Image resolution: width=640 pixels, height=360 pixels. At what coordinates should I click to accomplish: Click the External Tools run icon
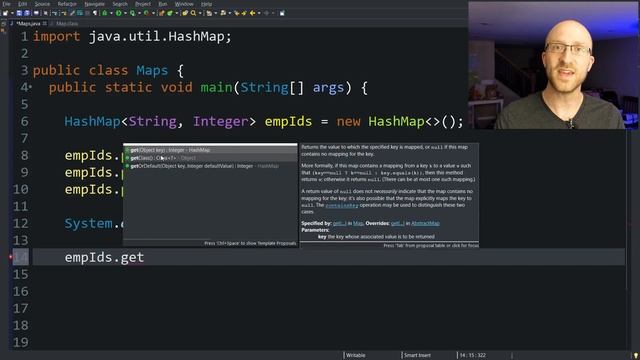(146, 13)
